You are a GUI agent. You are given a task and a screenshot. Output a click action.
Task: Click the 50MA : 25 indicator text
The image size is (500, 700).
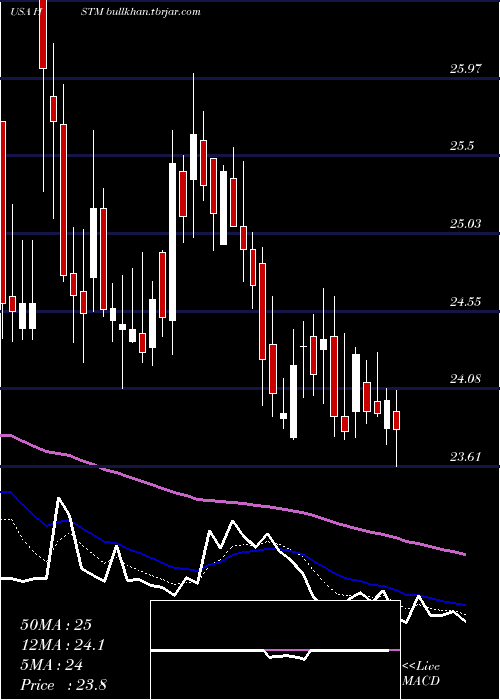click(56, 625)
